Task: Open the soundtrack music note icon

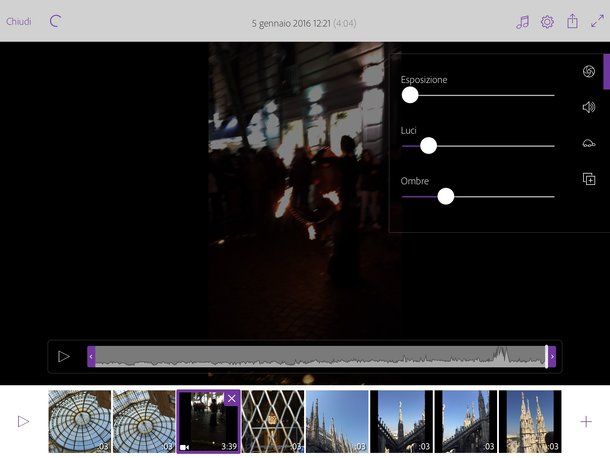Action: click(x=522, y=22)
